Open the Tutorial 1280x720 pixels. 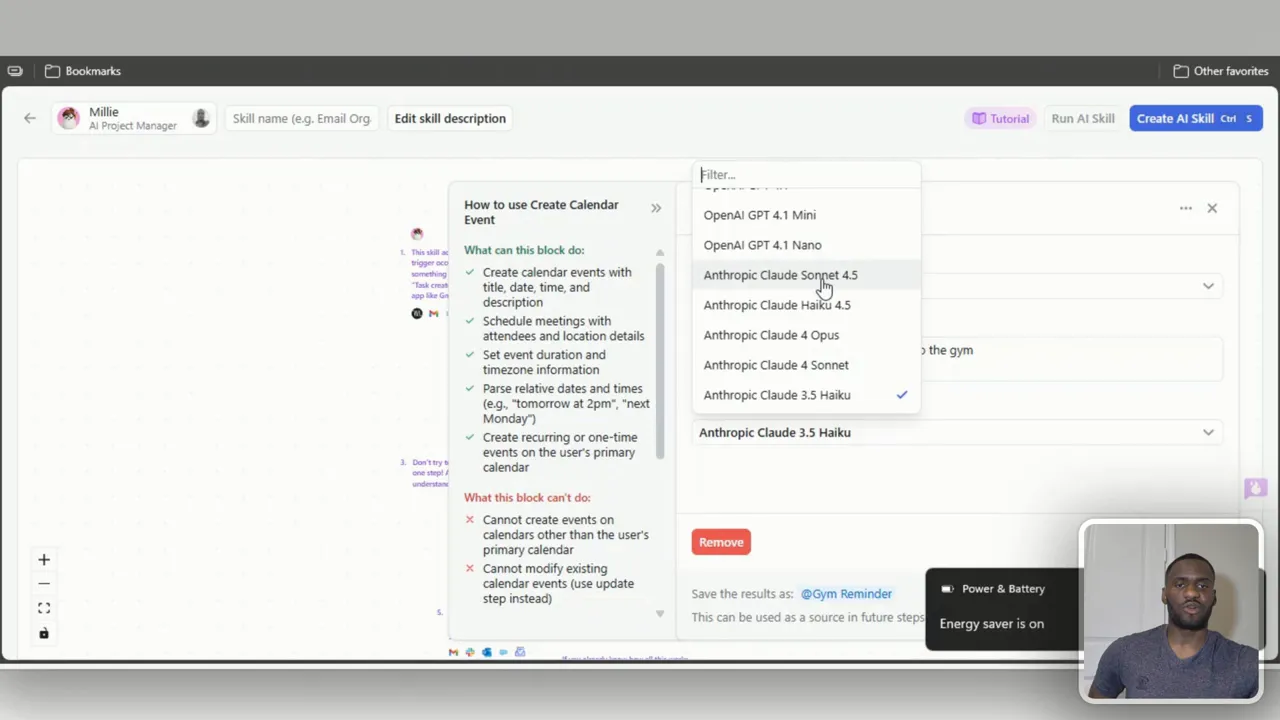coord(1000,118)
